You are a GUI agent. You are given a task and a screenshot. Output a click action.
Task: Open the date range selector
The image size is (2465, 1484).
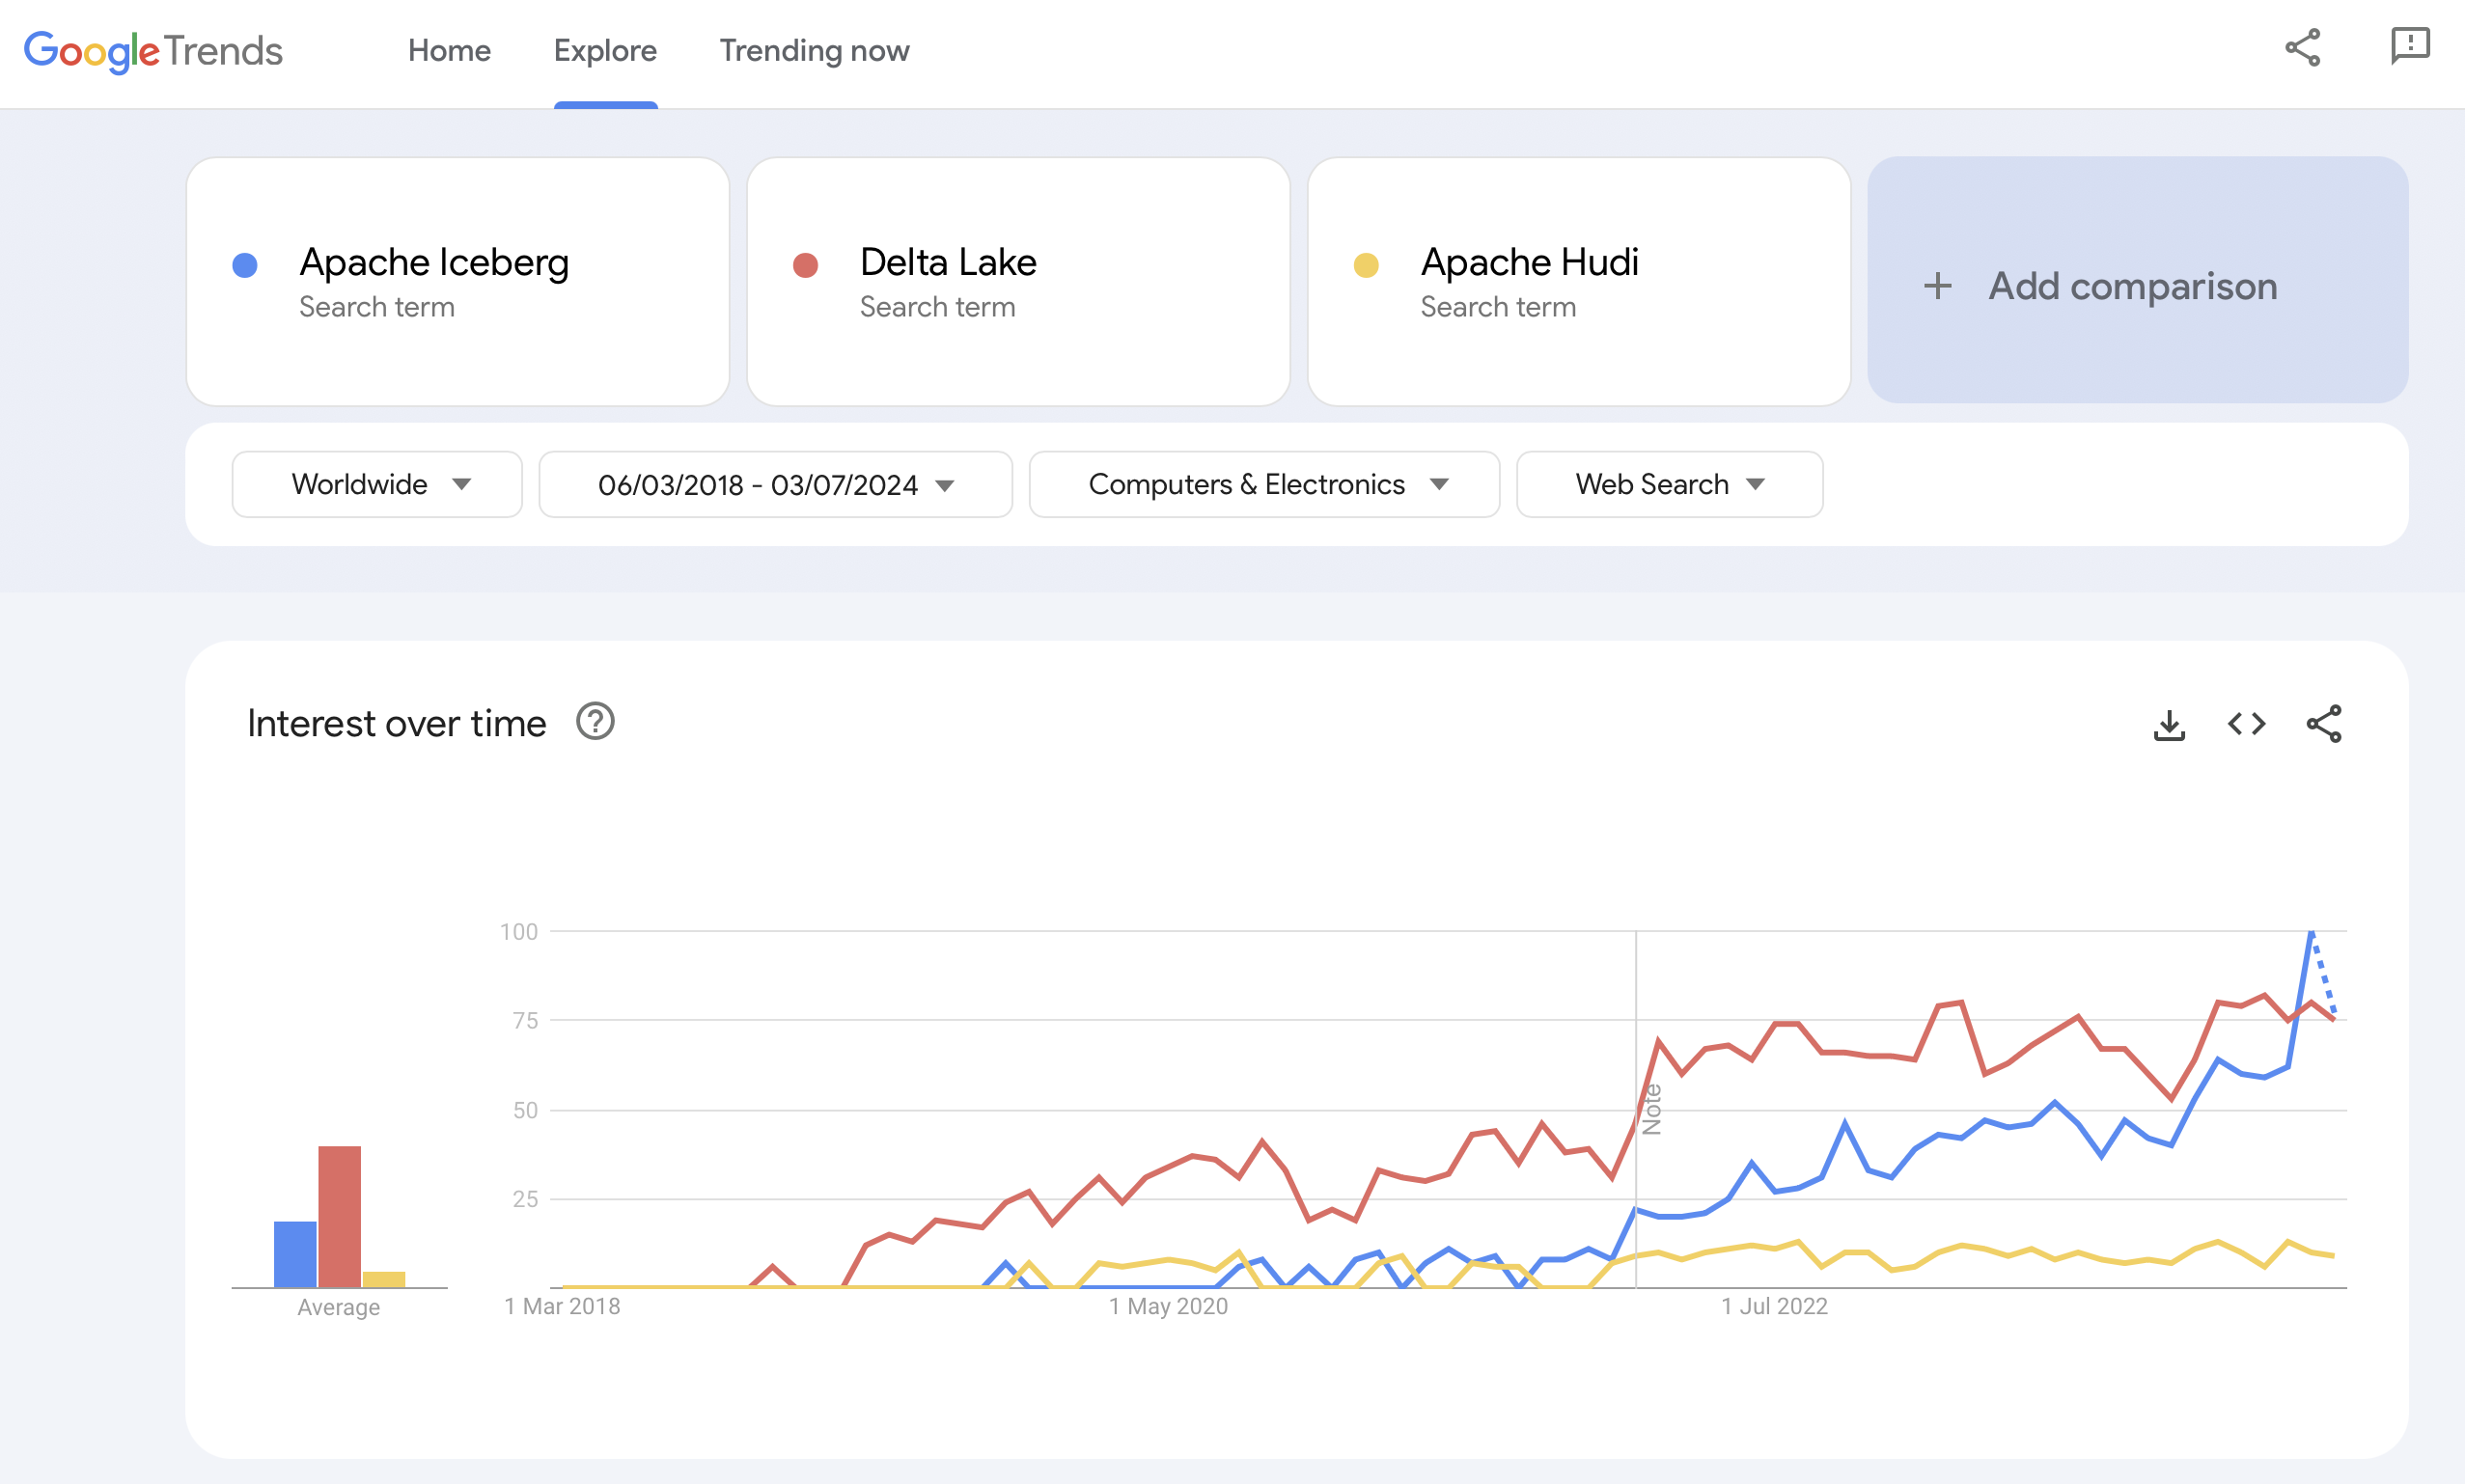(x=775, y=484)
